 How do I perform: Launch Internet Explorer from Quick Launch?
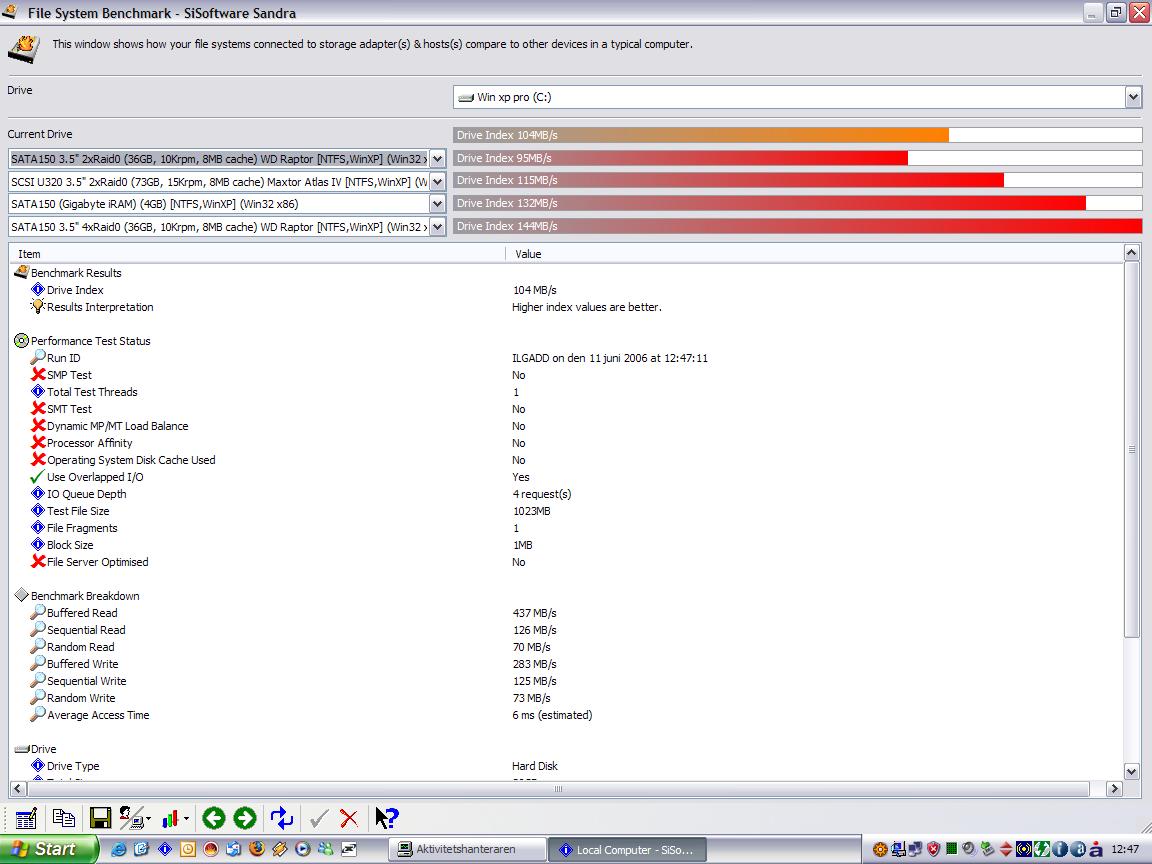[x=118, y=849]
